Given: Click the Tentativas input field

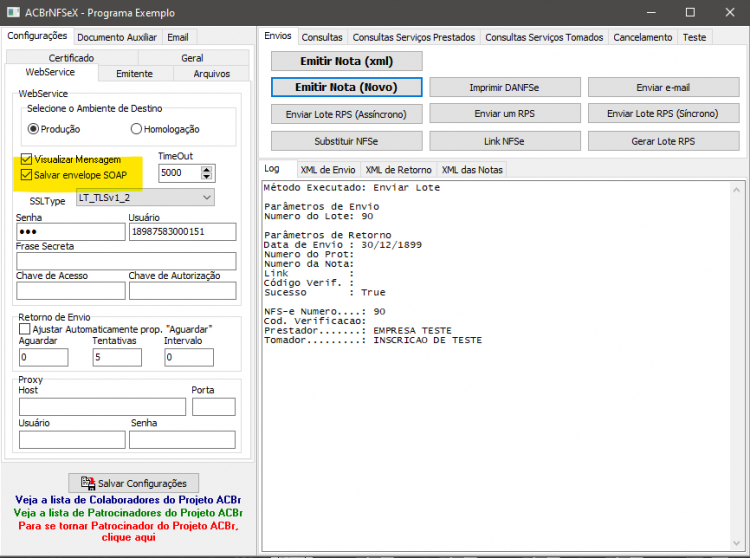Looking at the screenshot, I should pyautogui.click(x=117, y=357).
